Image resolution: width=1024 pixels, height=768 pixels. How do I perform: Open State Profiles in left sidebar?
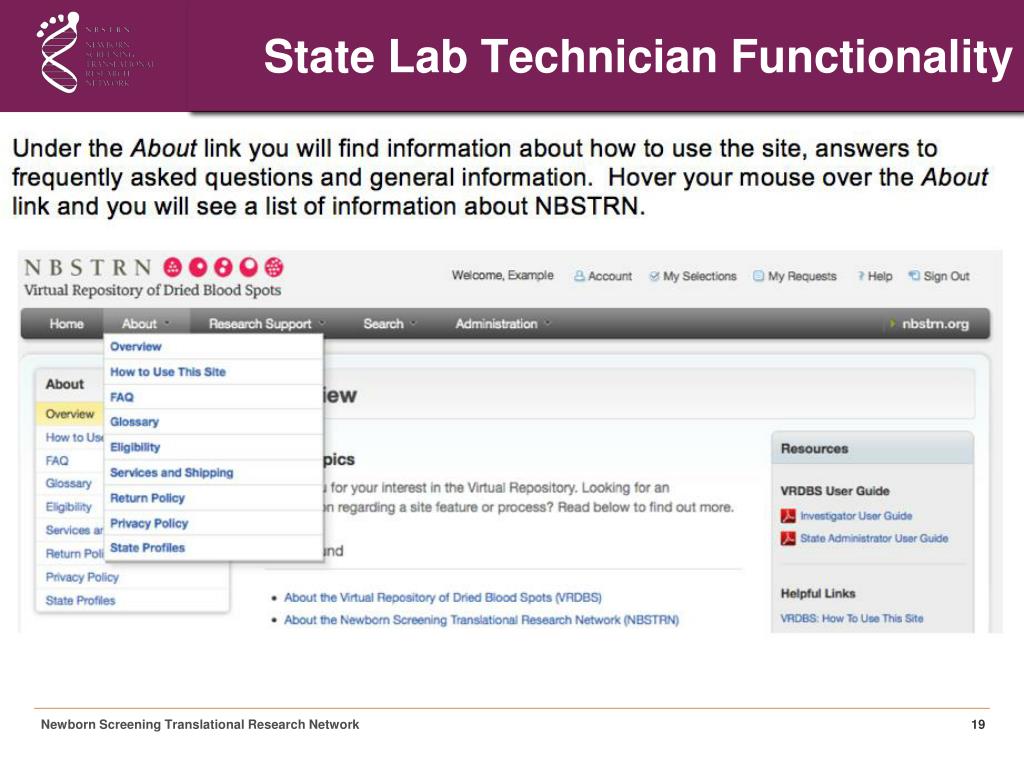point(80,601)
